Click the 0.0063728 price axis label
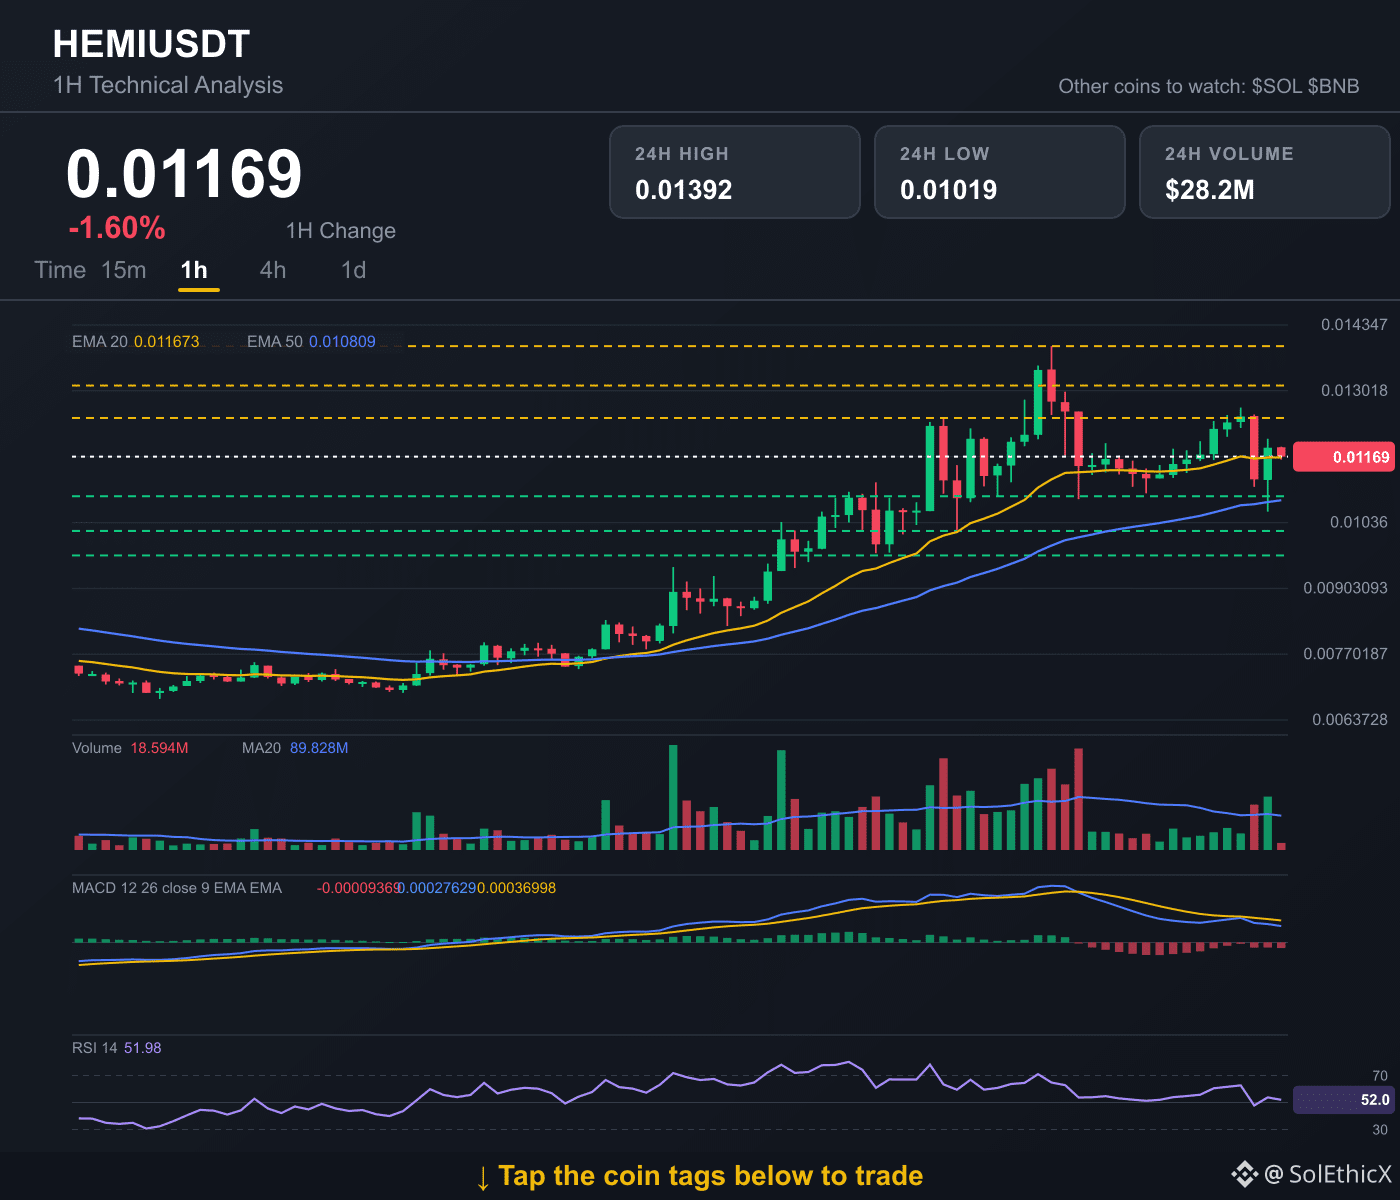The width and height of the screenshot is (1400, 1200). 1350,720
